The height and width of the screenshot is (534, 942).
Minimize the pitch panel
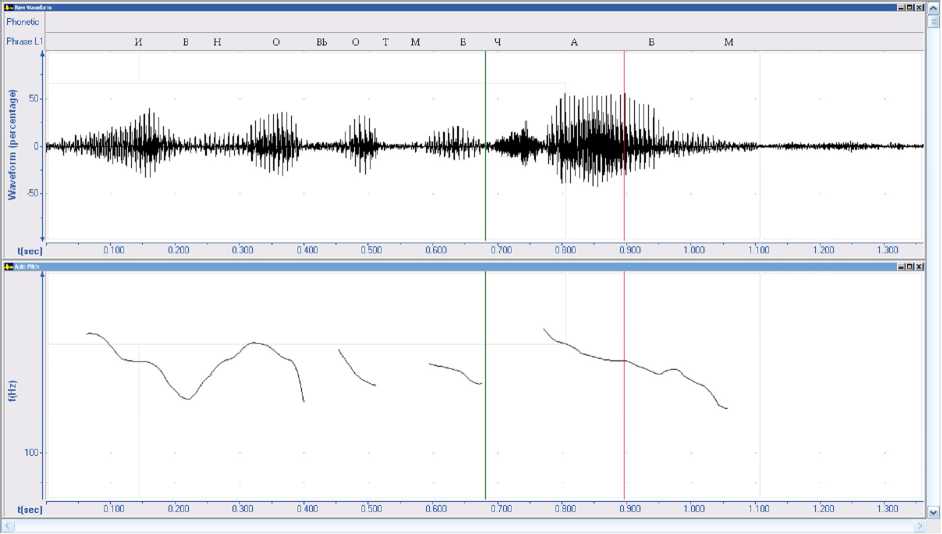click(x=900, y=266)
